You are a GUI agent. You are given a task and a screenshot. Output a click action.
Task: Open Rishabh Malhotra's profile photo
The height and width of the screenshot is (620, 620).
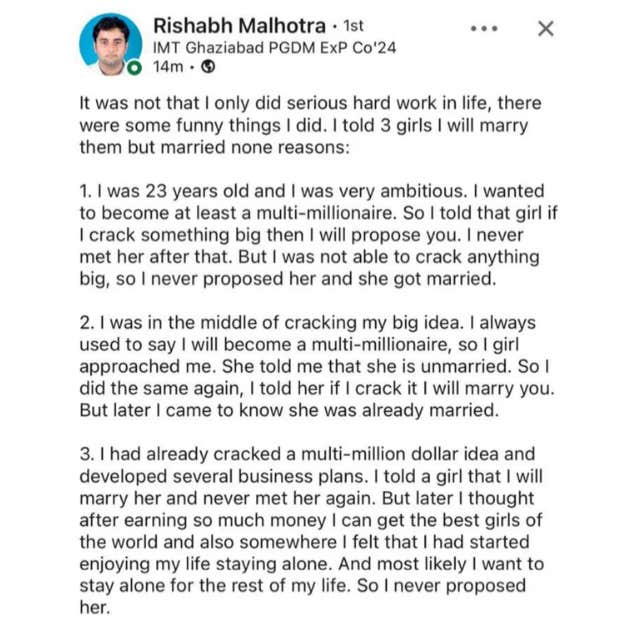coord(110,44)
